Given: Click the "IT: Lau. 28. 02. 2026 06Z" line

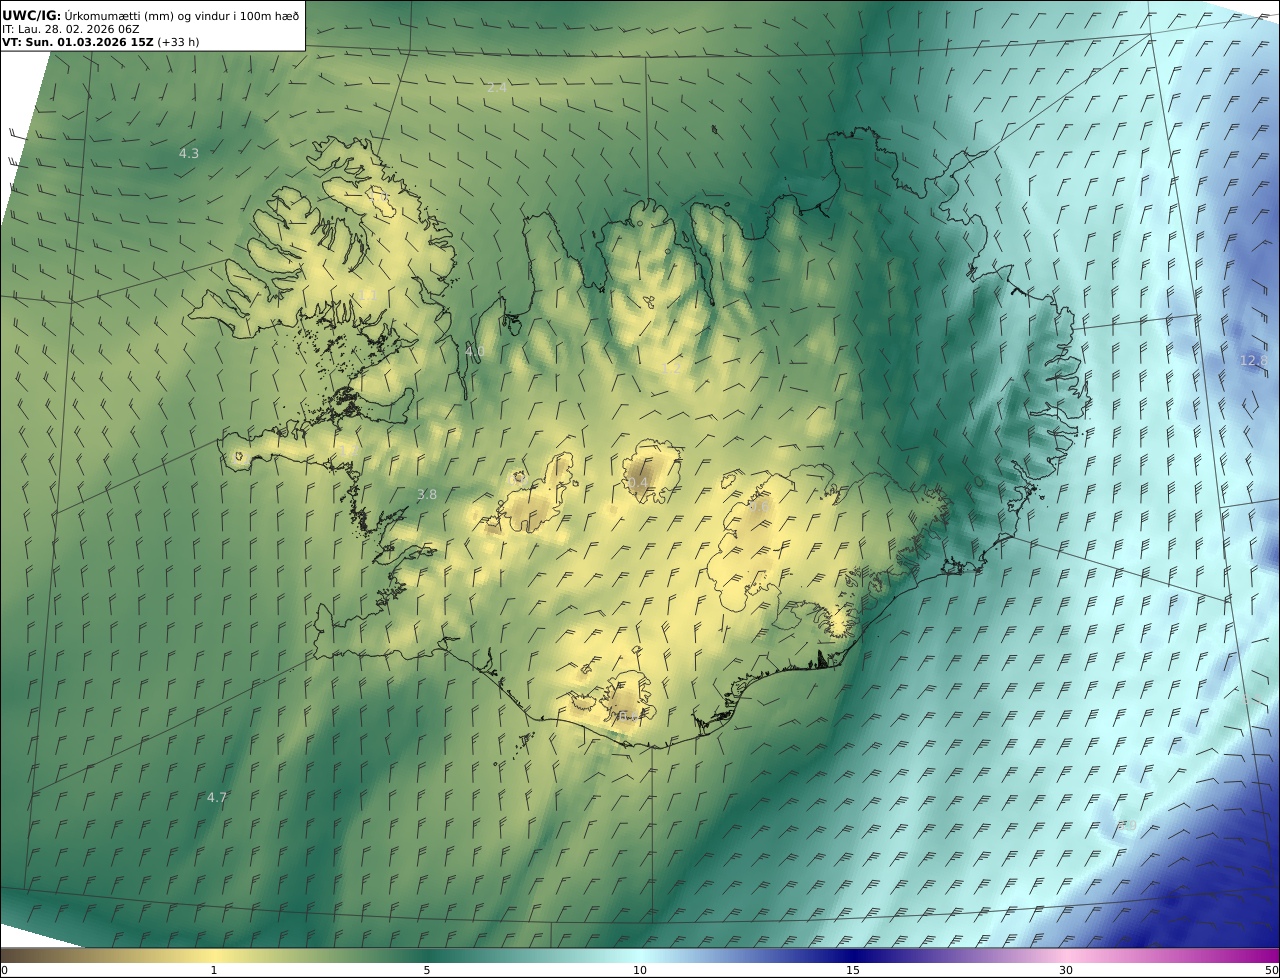Looking at the screenshot, I should pos(71,30).
